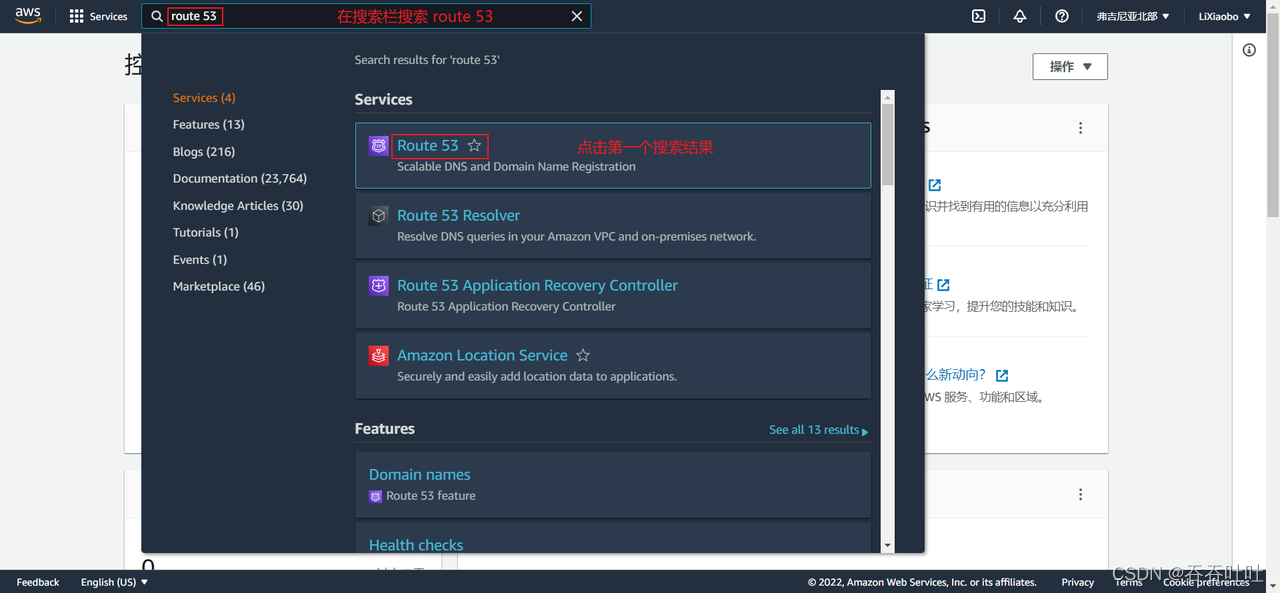
Task: Favorite Route 53 with the star icon
Action: pos(474,145)
